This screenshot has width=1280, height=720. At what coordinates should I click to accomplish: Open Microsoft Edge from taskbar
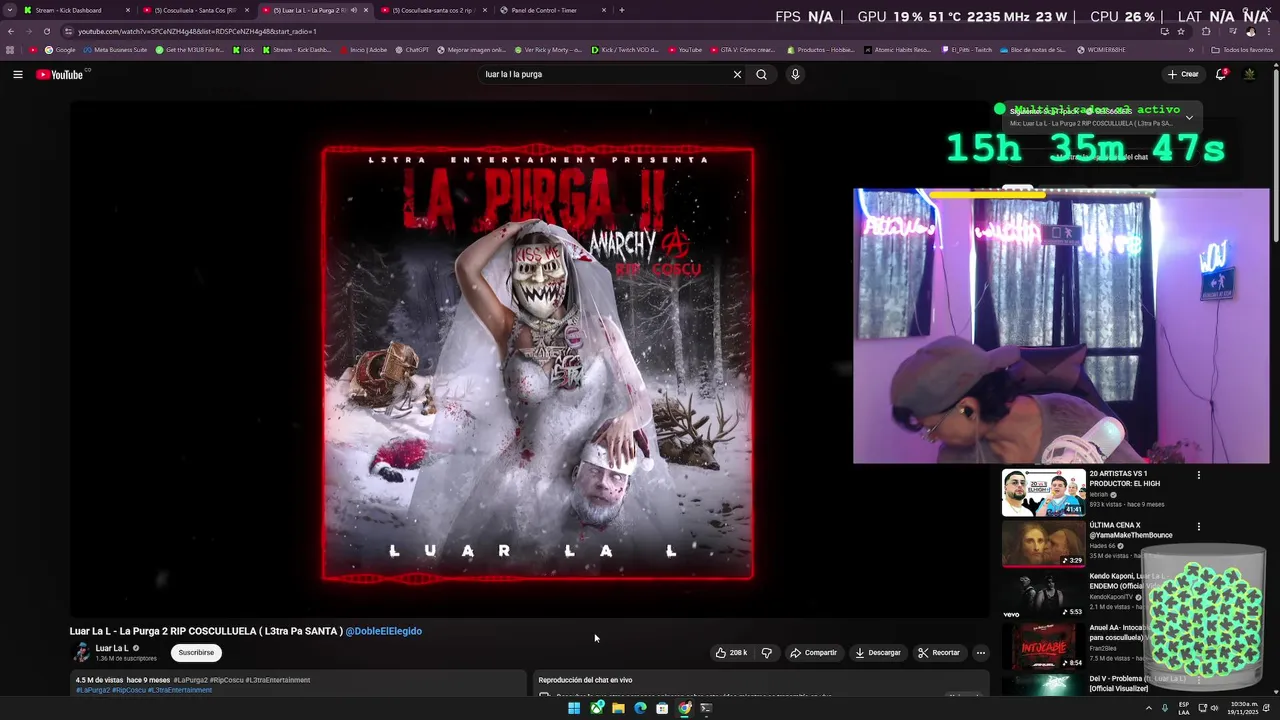[x=640, y=708]
